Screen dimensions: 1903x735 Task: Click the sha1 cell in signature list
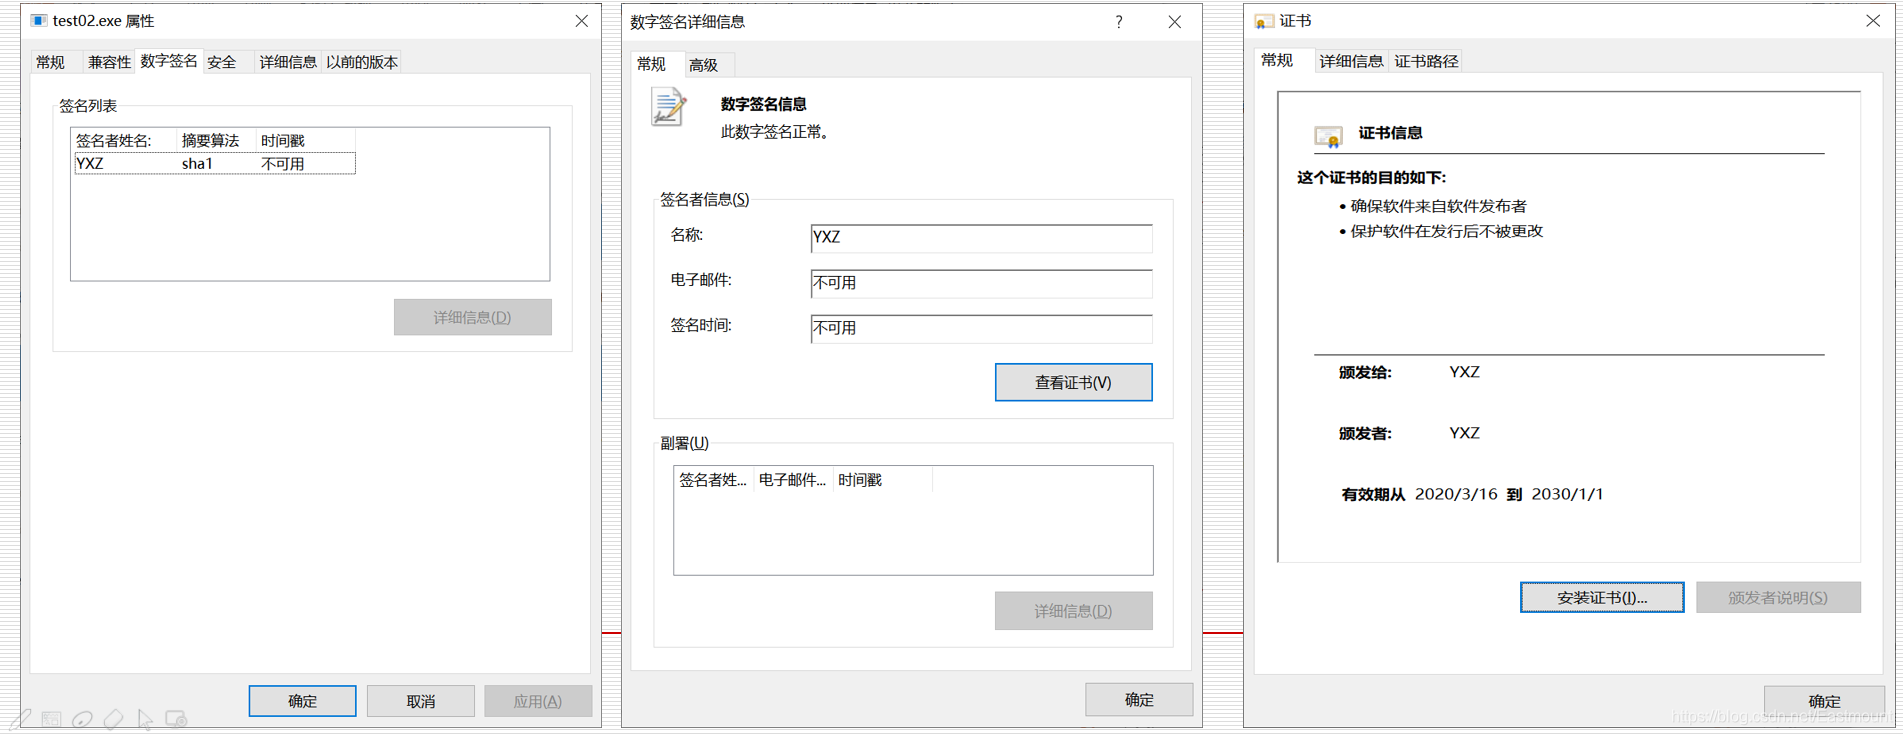(x=197, y=164)
